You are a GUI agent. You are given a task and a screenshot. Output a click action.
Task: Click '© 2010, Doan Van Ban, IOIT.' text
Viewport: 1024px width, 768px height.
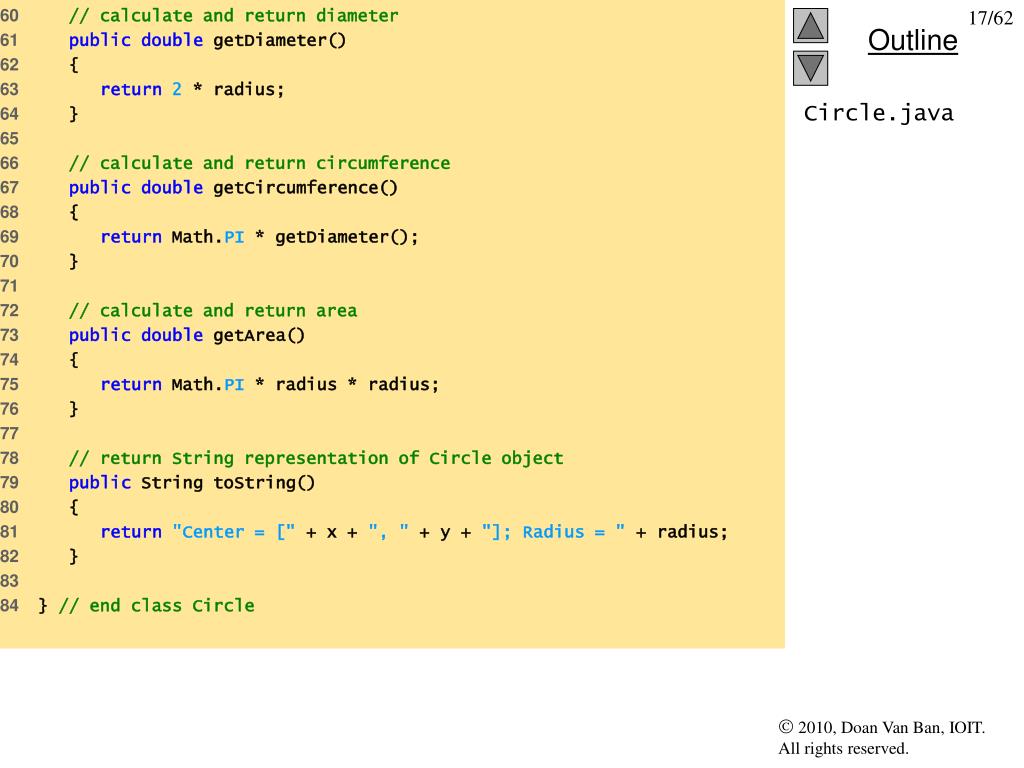882,728
